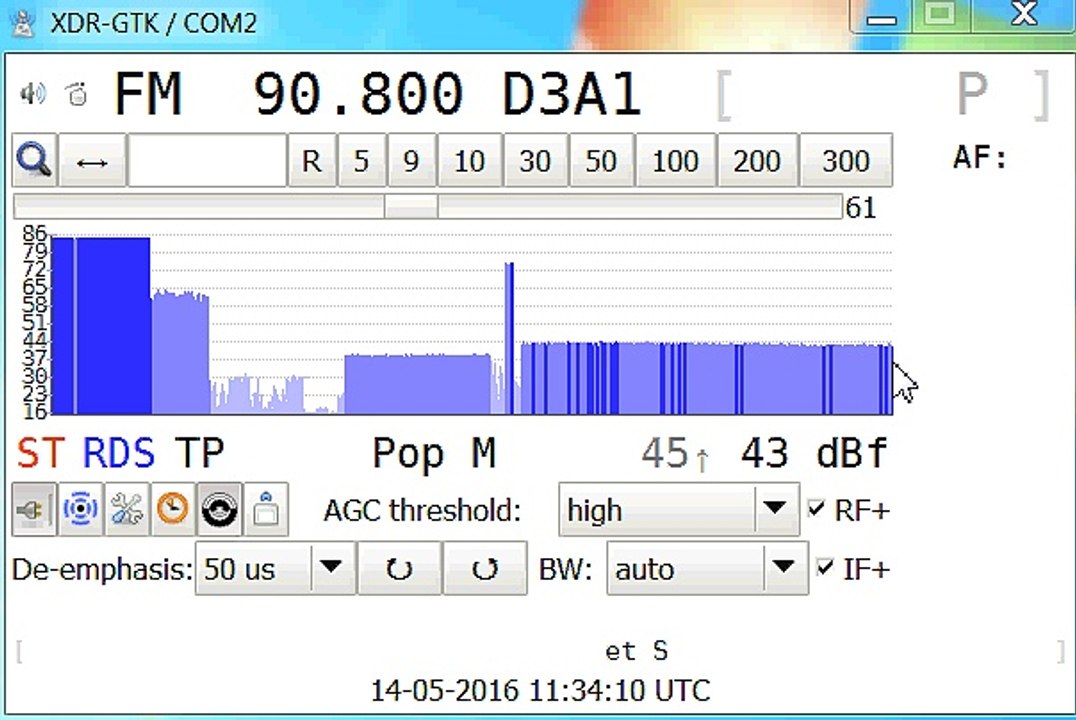Click the TP traffic programme indicator
Viewport: 1076px width, 720px height.
click(x=199, y=453)
